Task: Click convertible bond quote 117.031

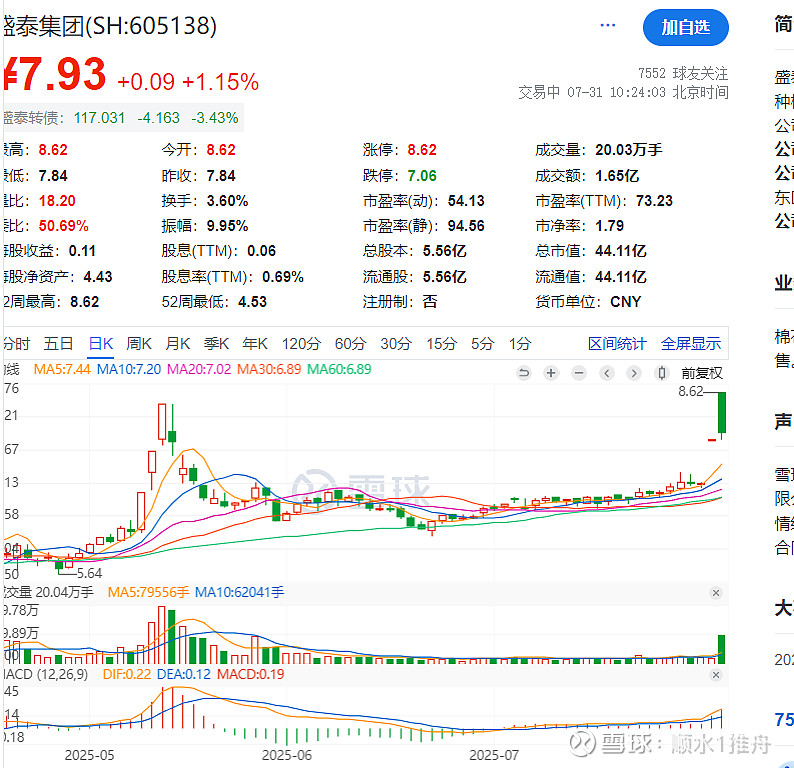Action: pyautogui.click(x=99, y=118)
